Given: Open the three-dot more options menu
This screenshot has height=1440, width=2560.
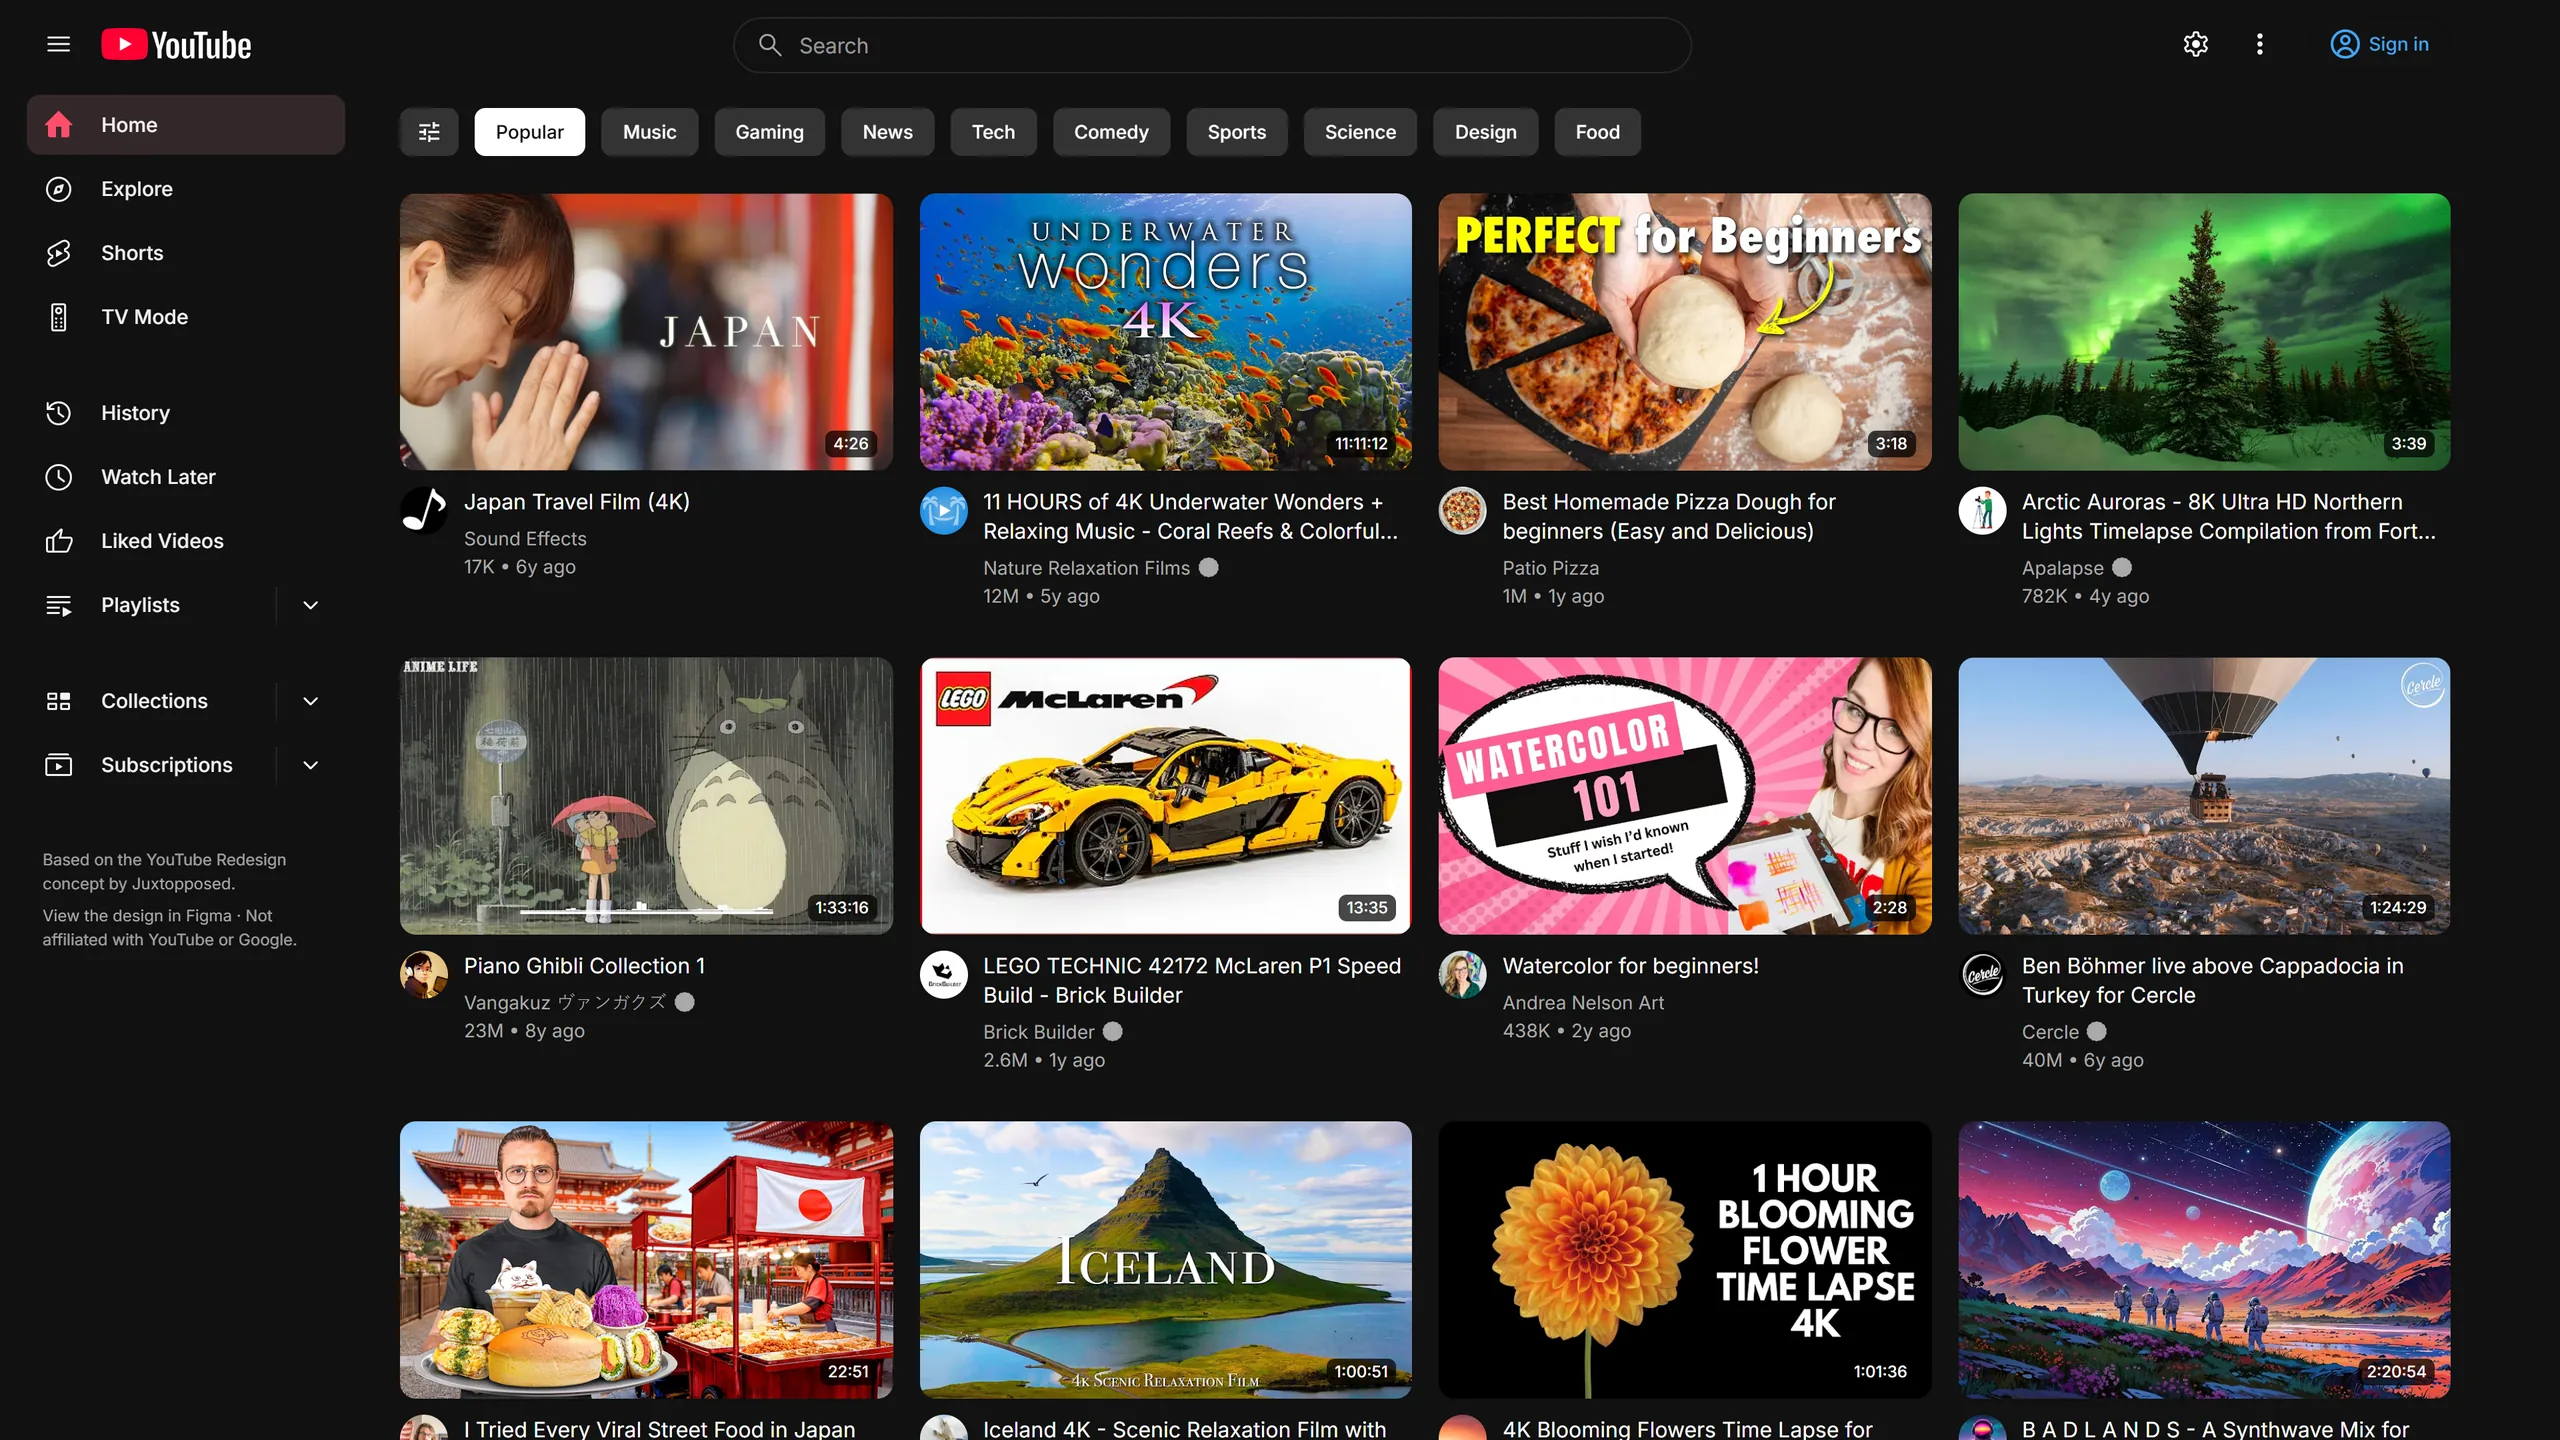Looking at the screenshot, I should click(x=2259, y=44).
